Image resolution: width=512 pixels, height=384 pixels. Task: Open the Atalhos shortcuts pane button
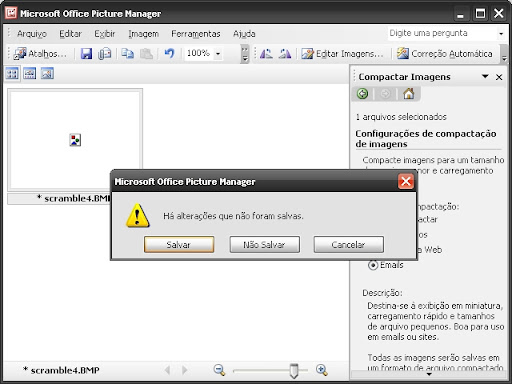coord(40,54)
